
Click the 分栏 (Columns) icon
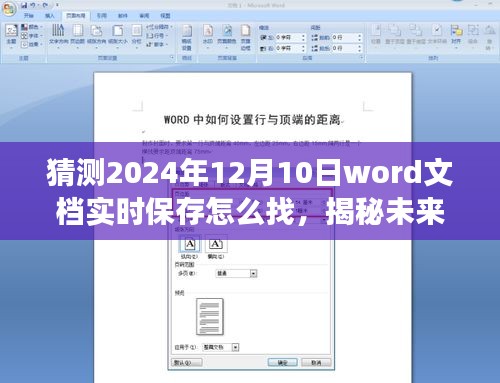(x=136, y=30)
